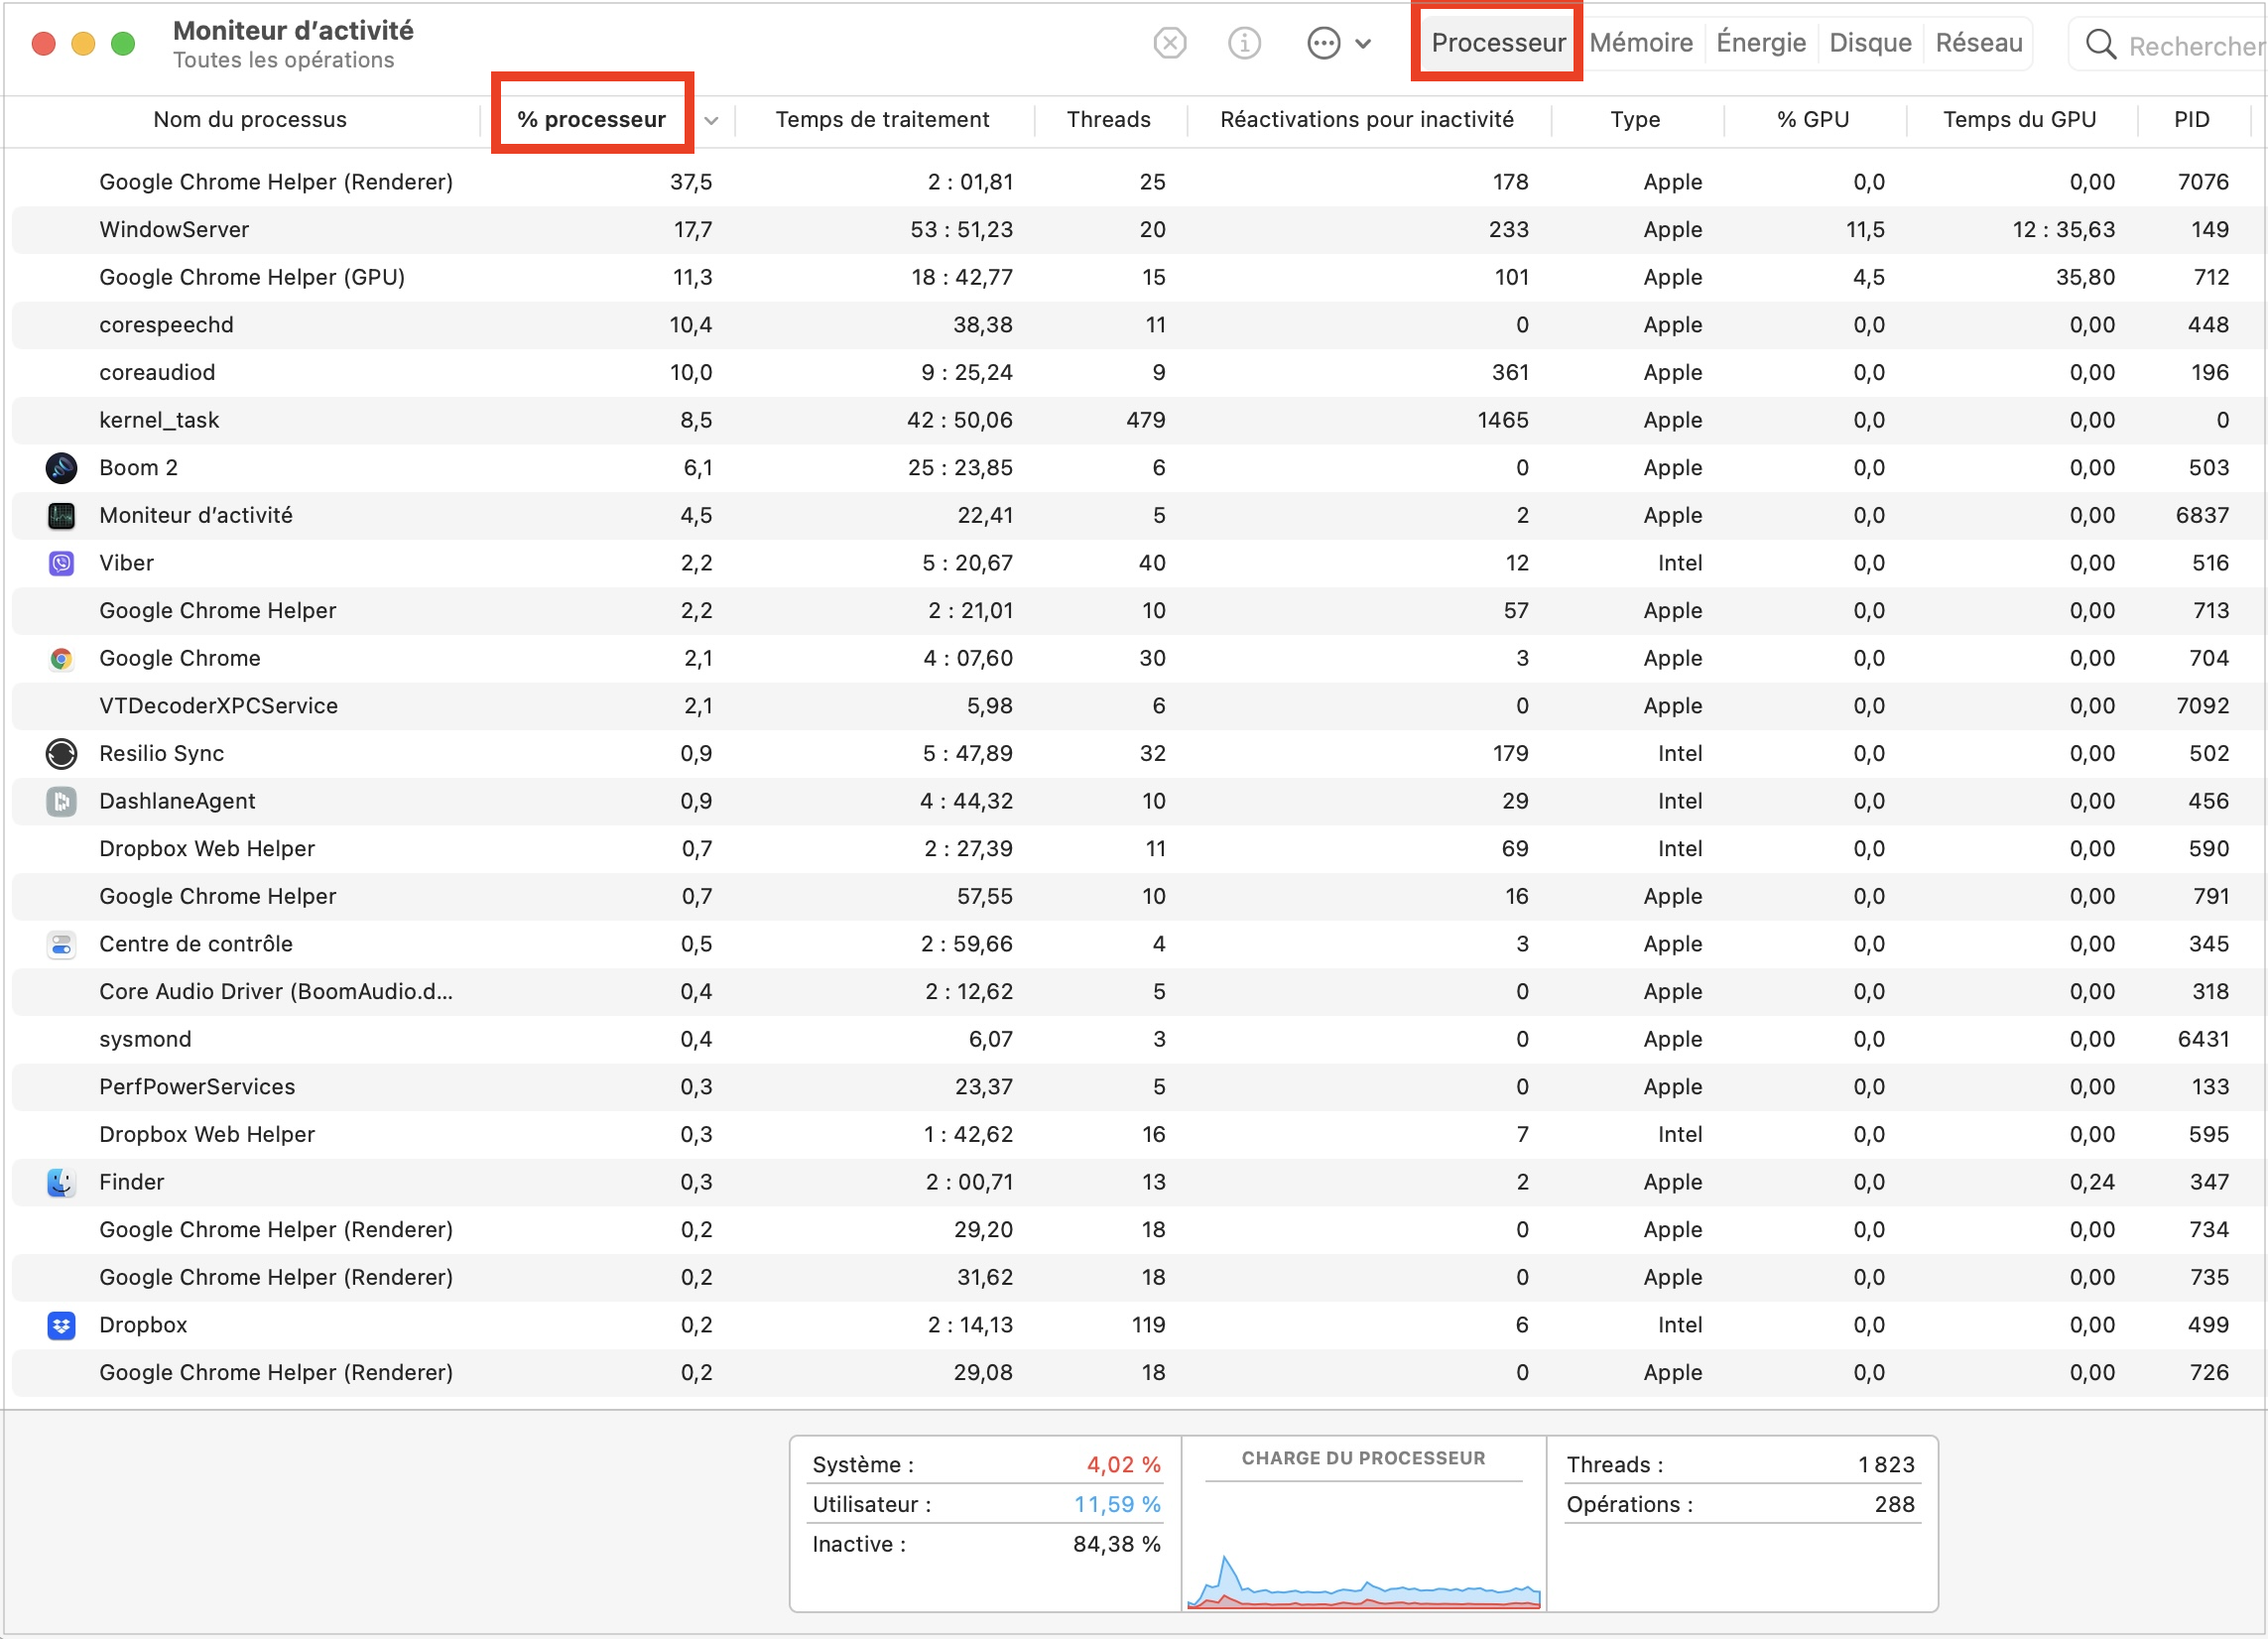Click Viber's Type cell Intel
Screen dimensions: 2268x1639
pos(1679,563)
